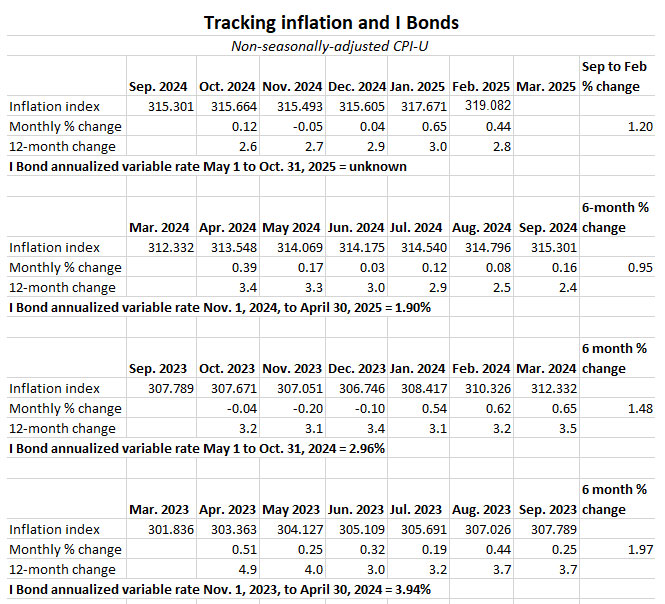
Task: Select the 'Nov. 1, 2023, to April 30, 2024 = 3.94%' row
Action: [x=220, y=590]
